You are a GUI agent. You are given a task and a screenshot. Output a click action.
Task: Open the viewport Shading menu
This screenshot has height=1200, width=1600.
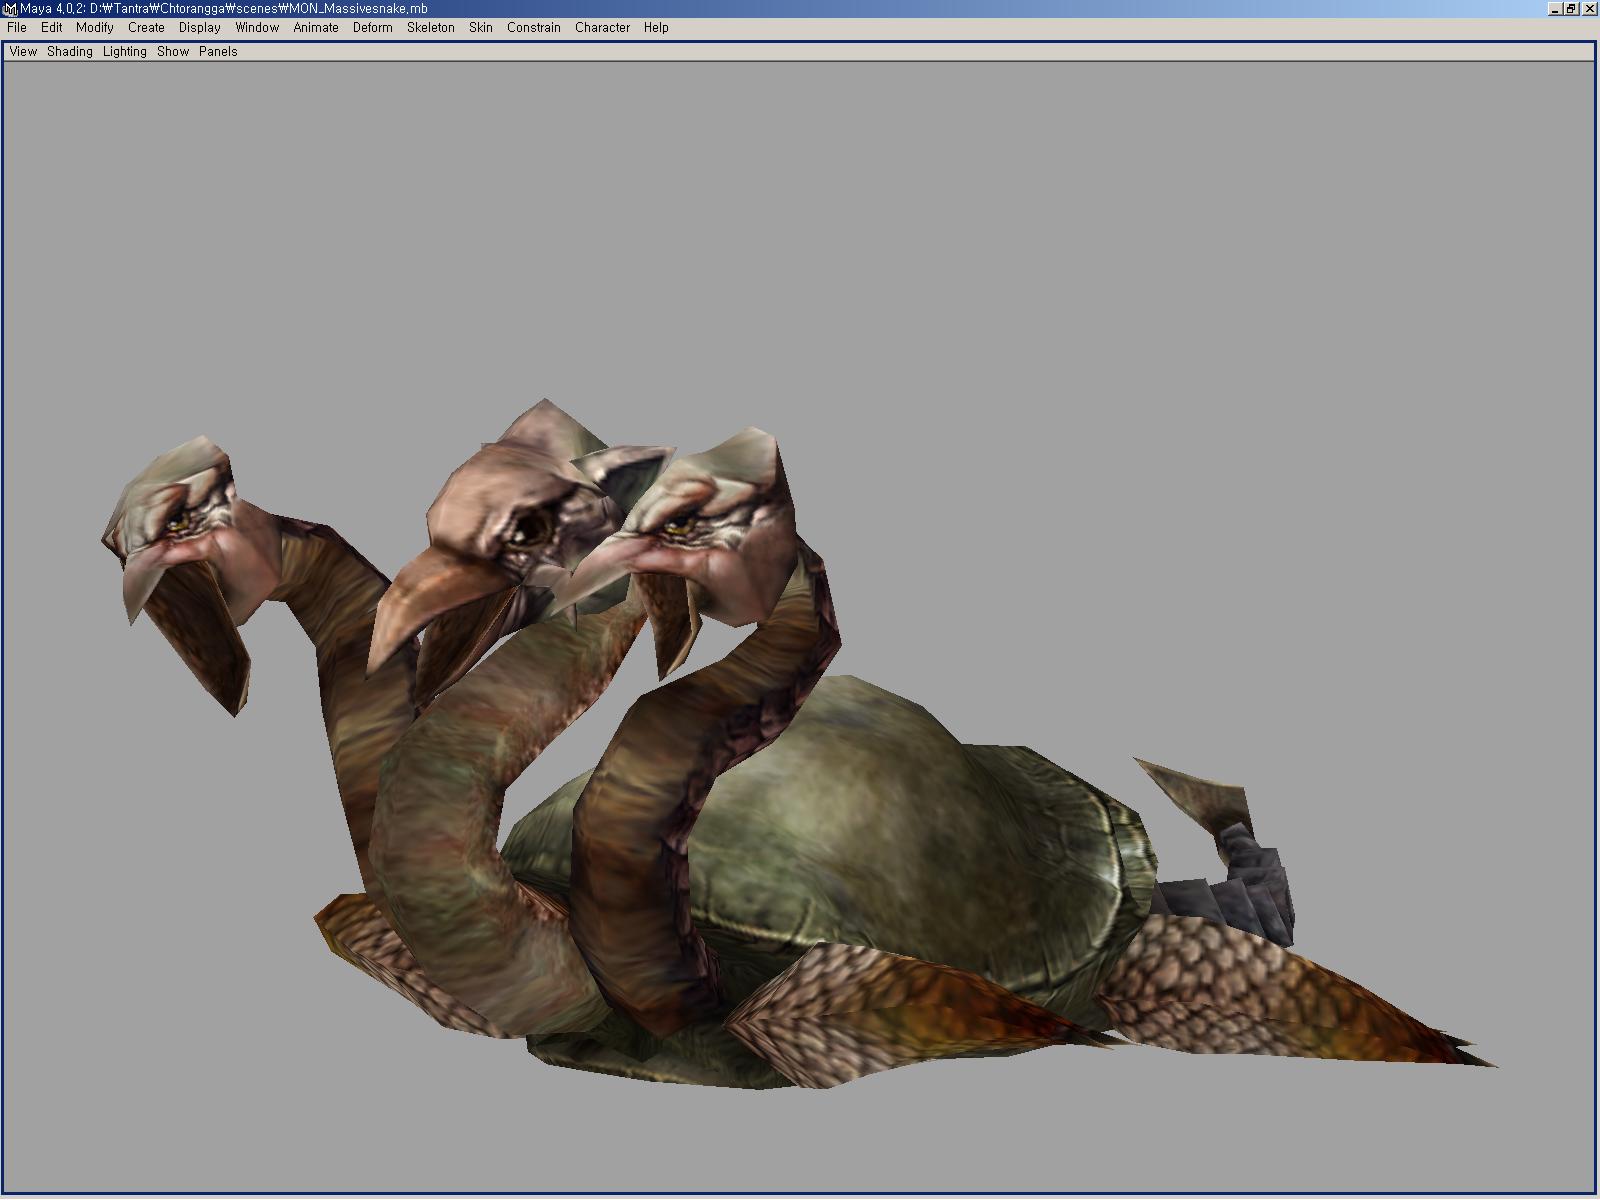tap(70, 52)
